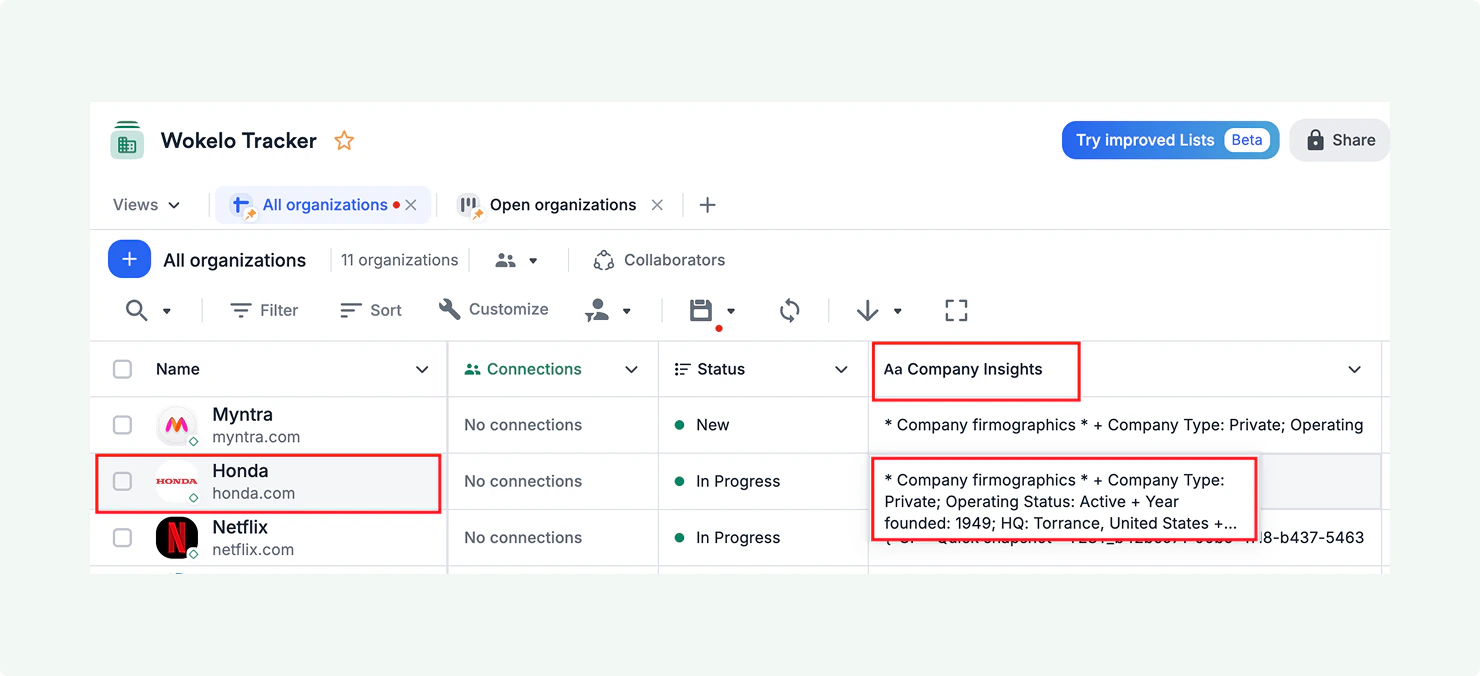Viewport: 1480px width, 676px height.
Task: Expand the save icon dropdown arrow
Action: [731, 311]
